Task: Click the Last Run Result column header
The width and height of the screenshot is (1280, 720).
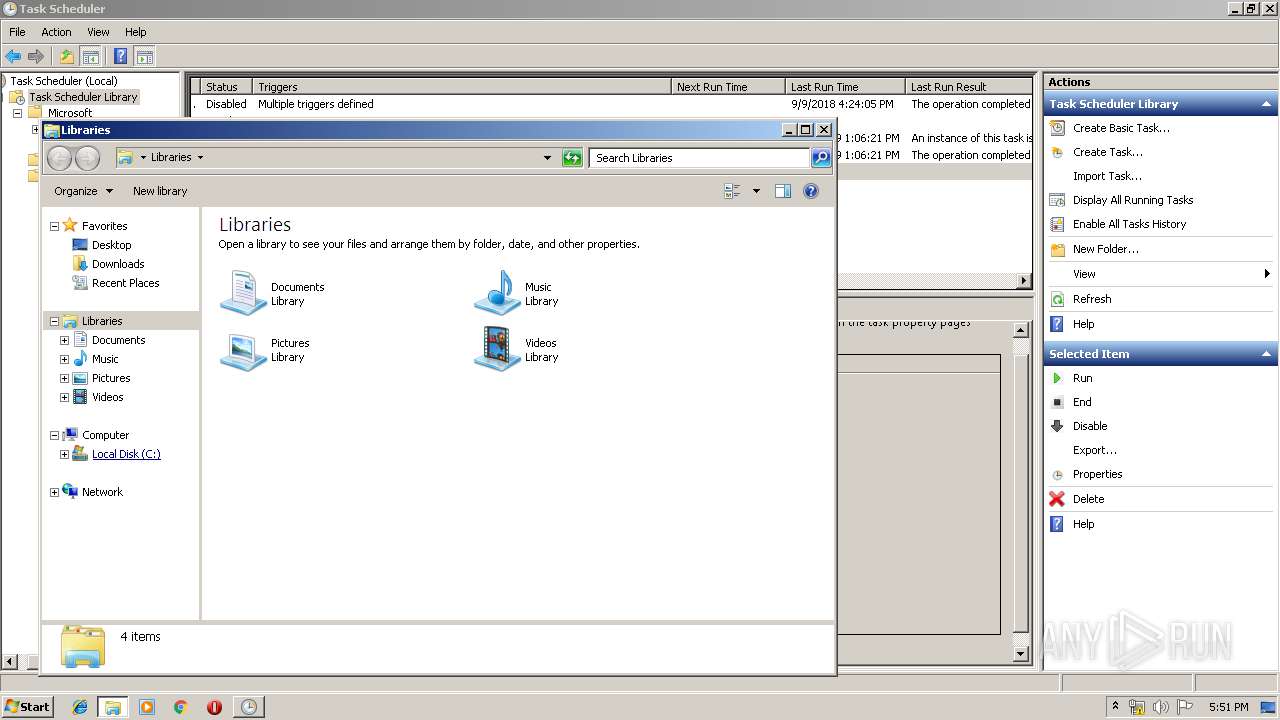Action: [x=968, y=87]
